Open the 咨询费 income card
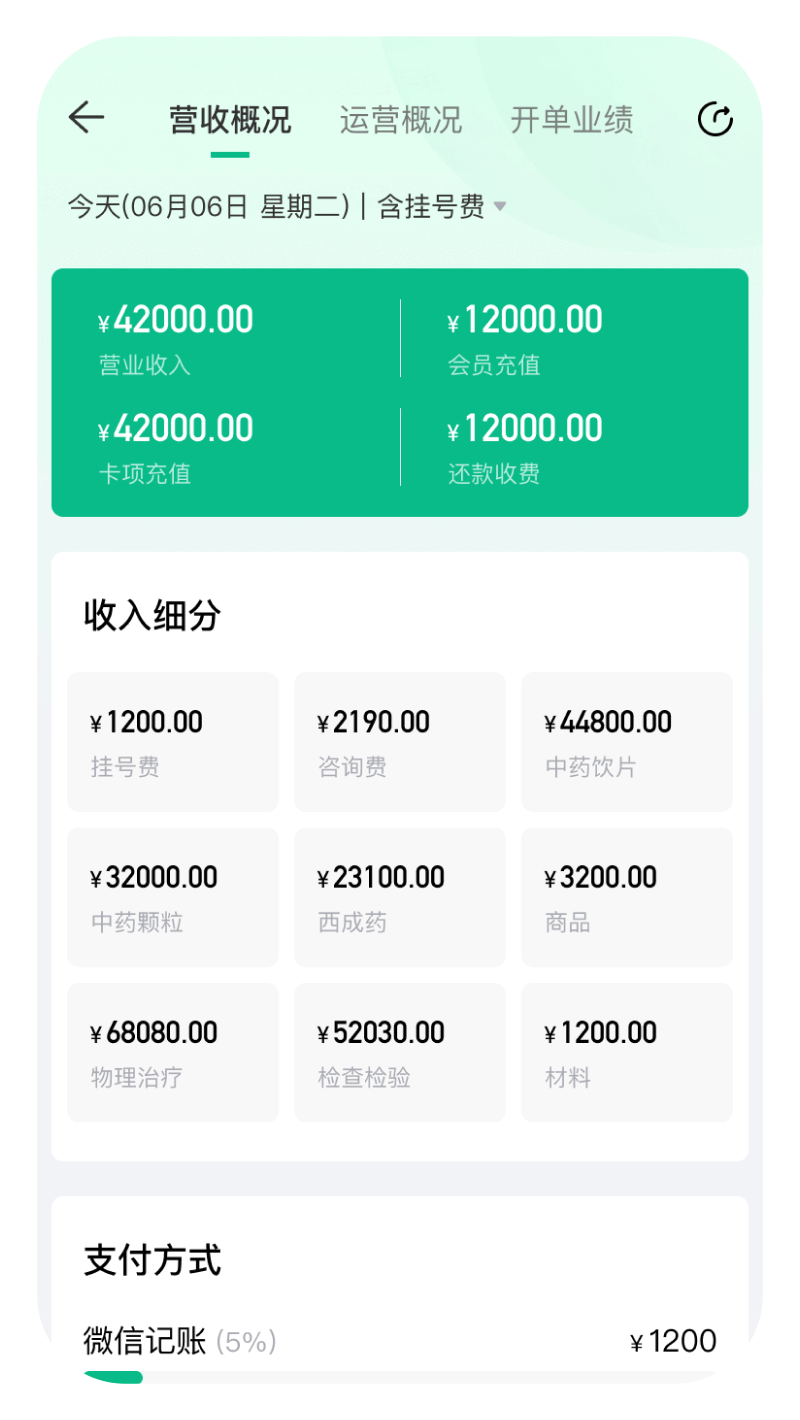The width and height of the screenshot is (800, 1420). click(399, 741)
